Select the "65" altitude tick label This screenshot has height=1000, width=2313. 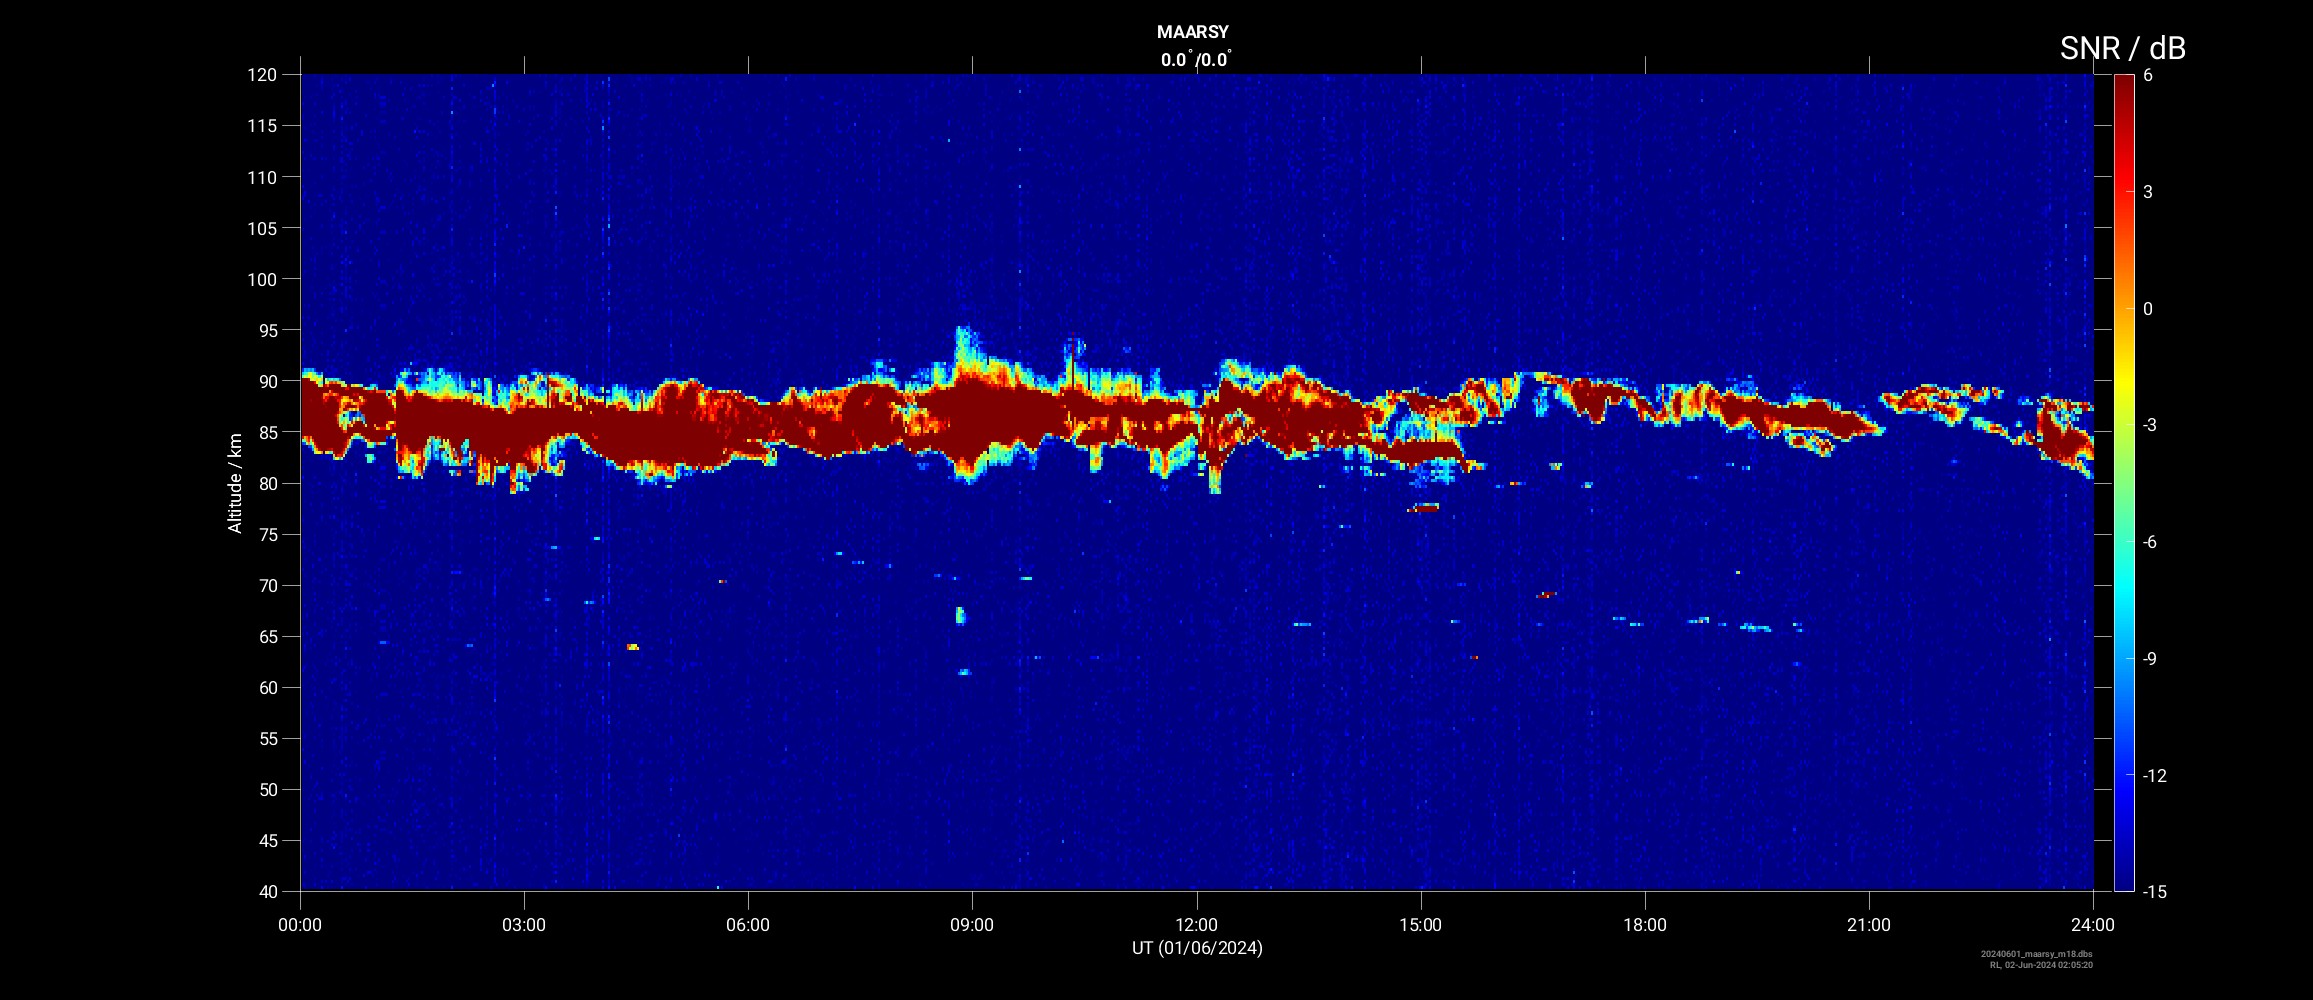tap(267, 636)
